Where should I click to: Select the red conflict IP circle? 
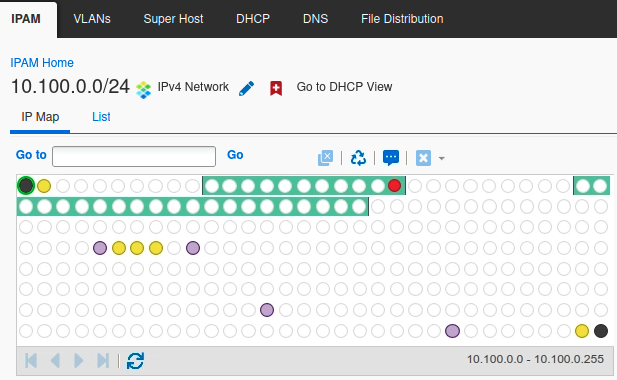click(394, 186)
